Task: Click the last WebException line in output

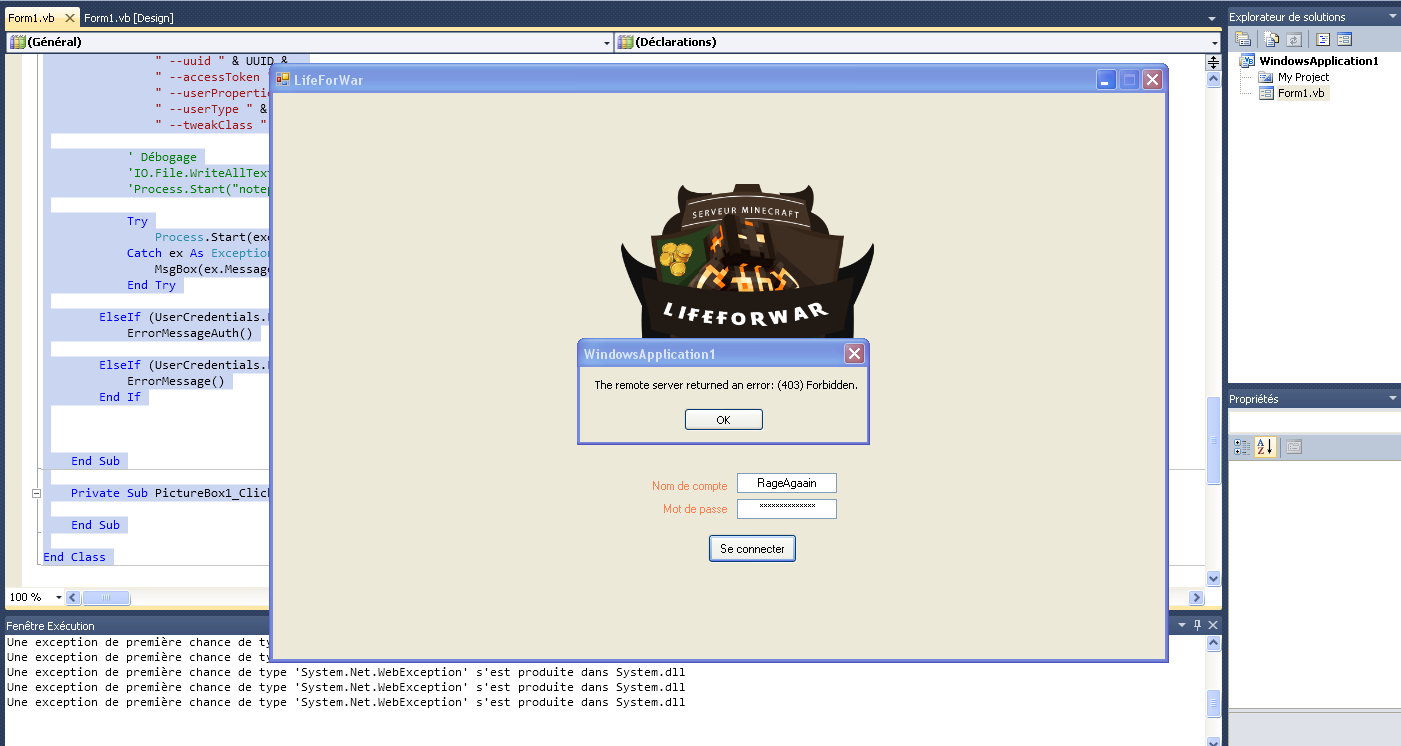Action: click(x=346, y=702)
